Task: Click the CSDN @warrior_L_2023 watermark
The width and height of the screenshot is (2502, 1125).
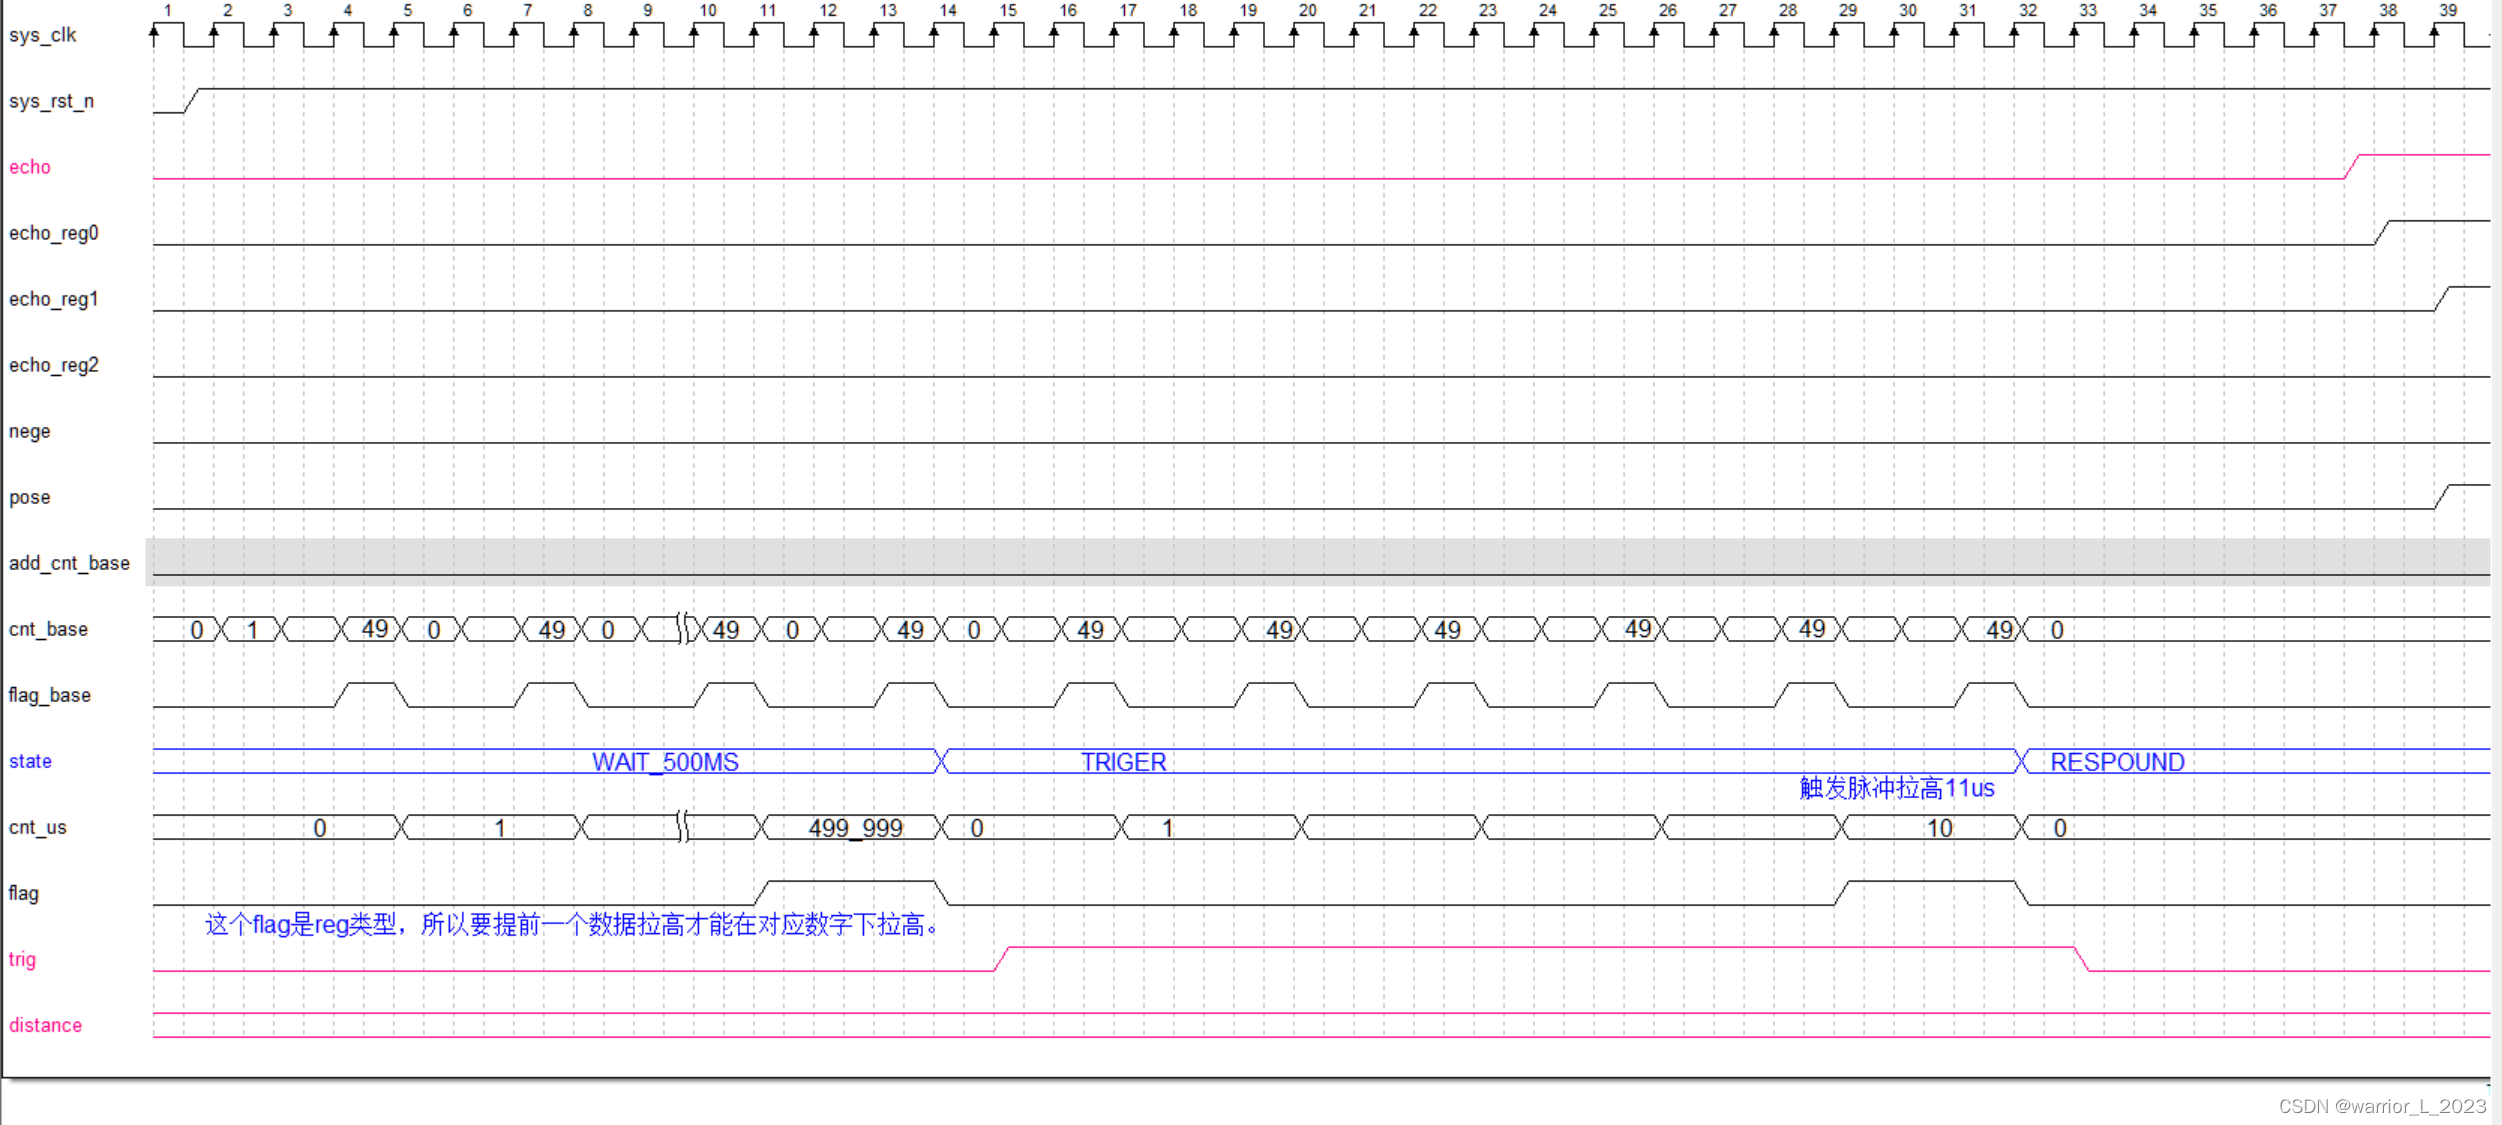Action: click(2382, 1106)
